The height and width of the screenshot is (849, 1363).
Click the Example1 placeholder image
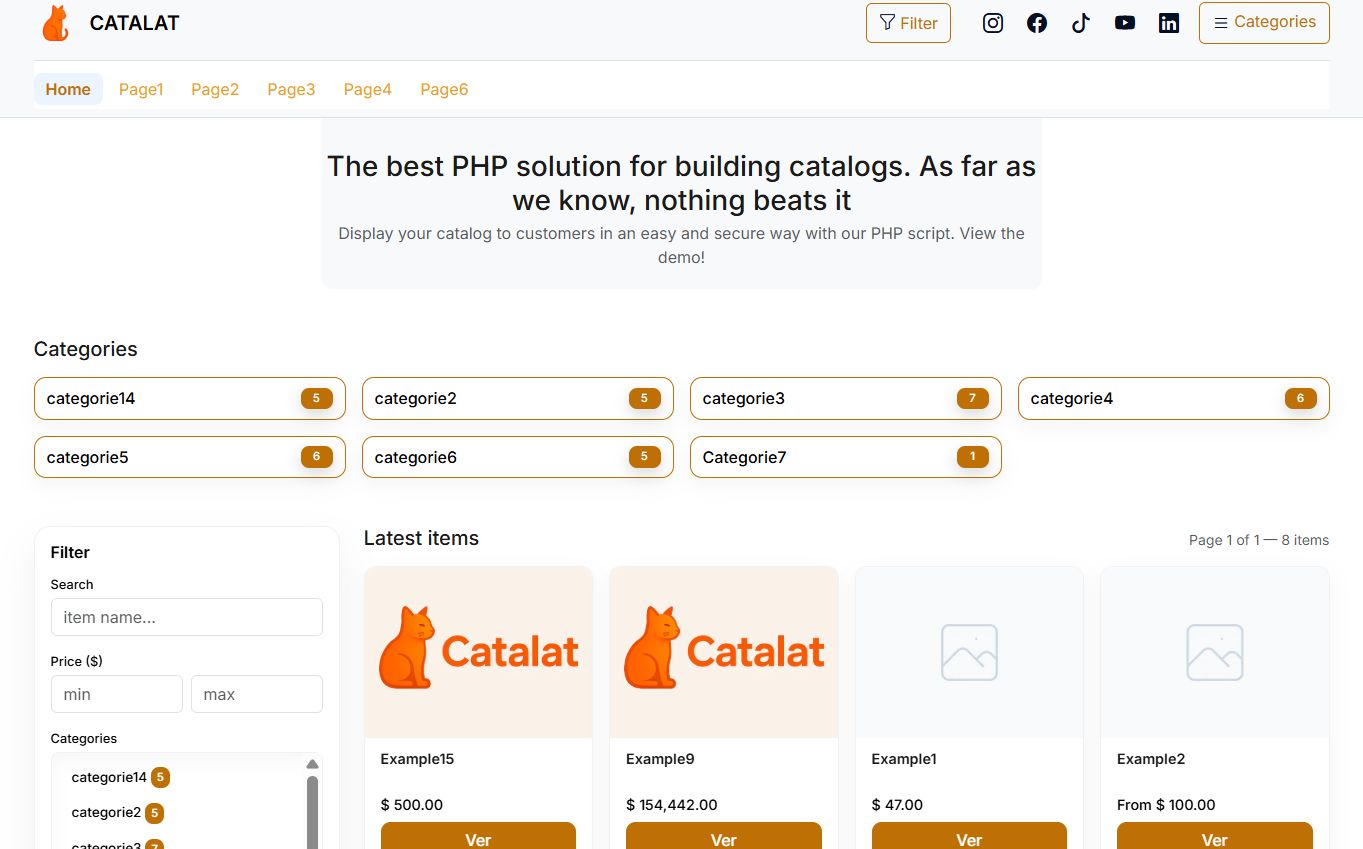(x=969, y=652)
